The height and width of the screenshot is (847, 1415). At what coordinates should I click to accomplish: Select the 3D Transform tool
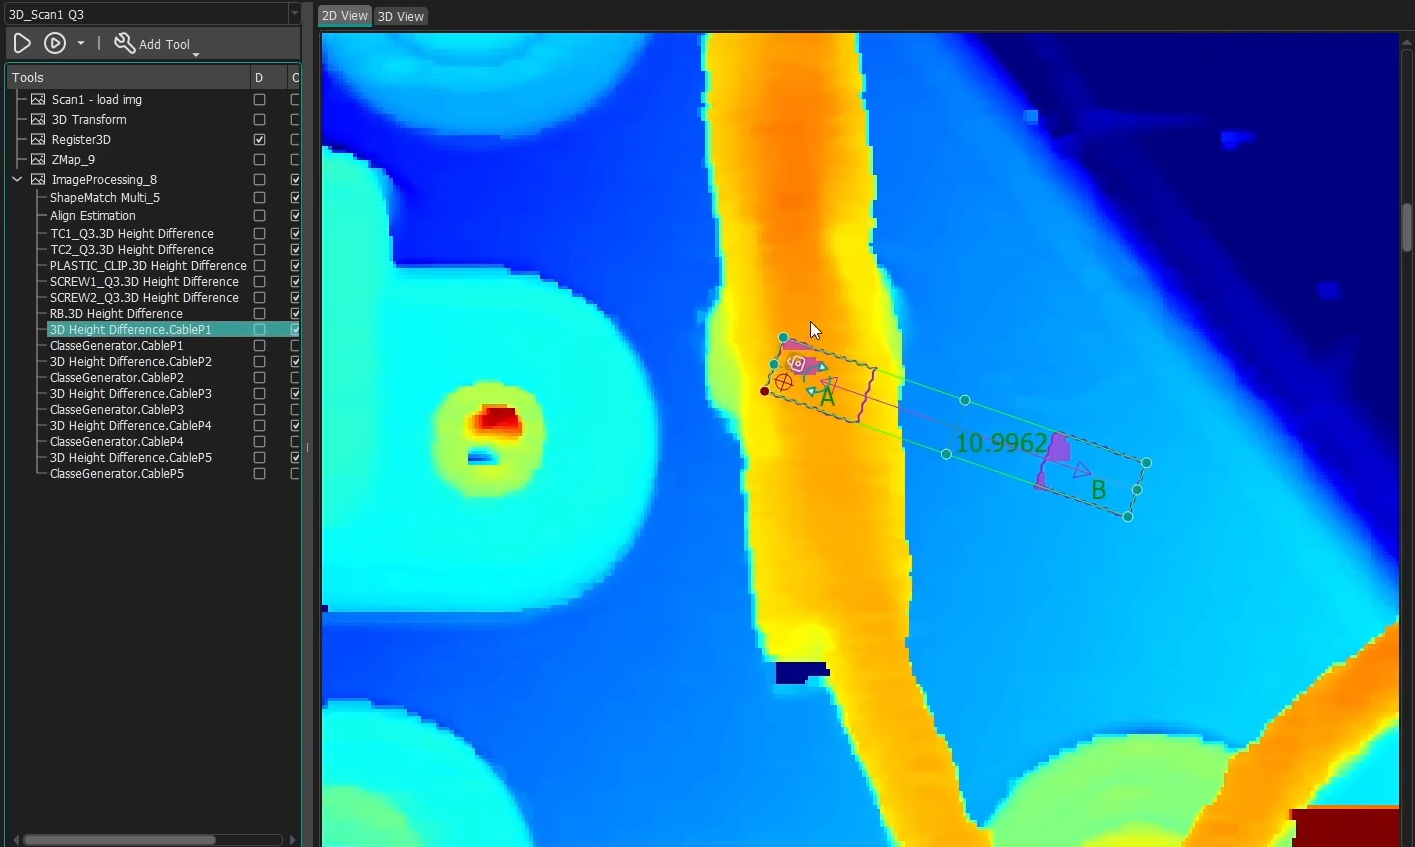pyautogui.click(x=89, y=120)
